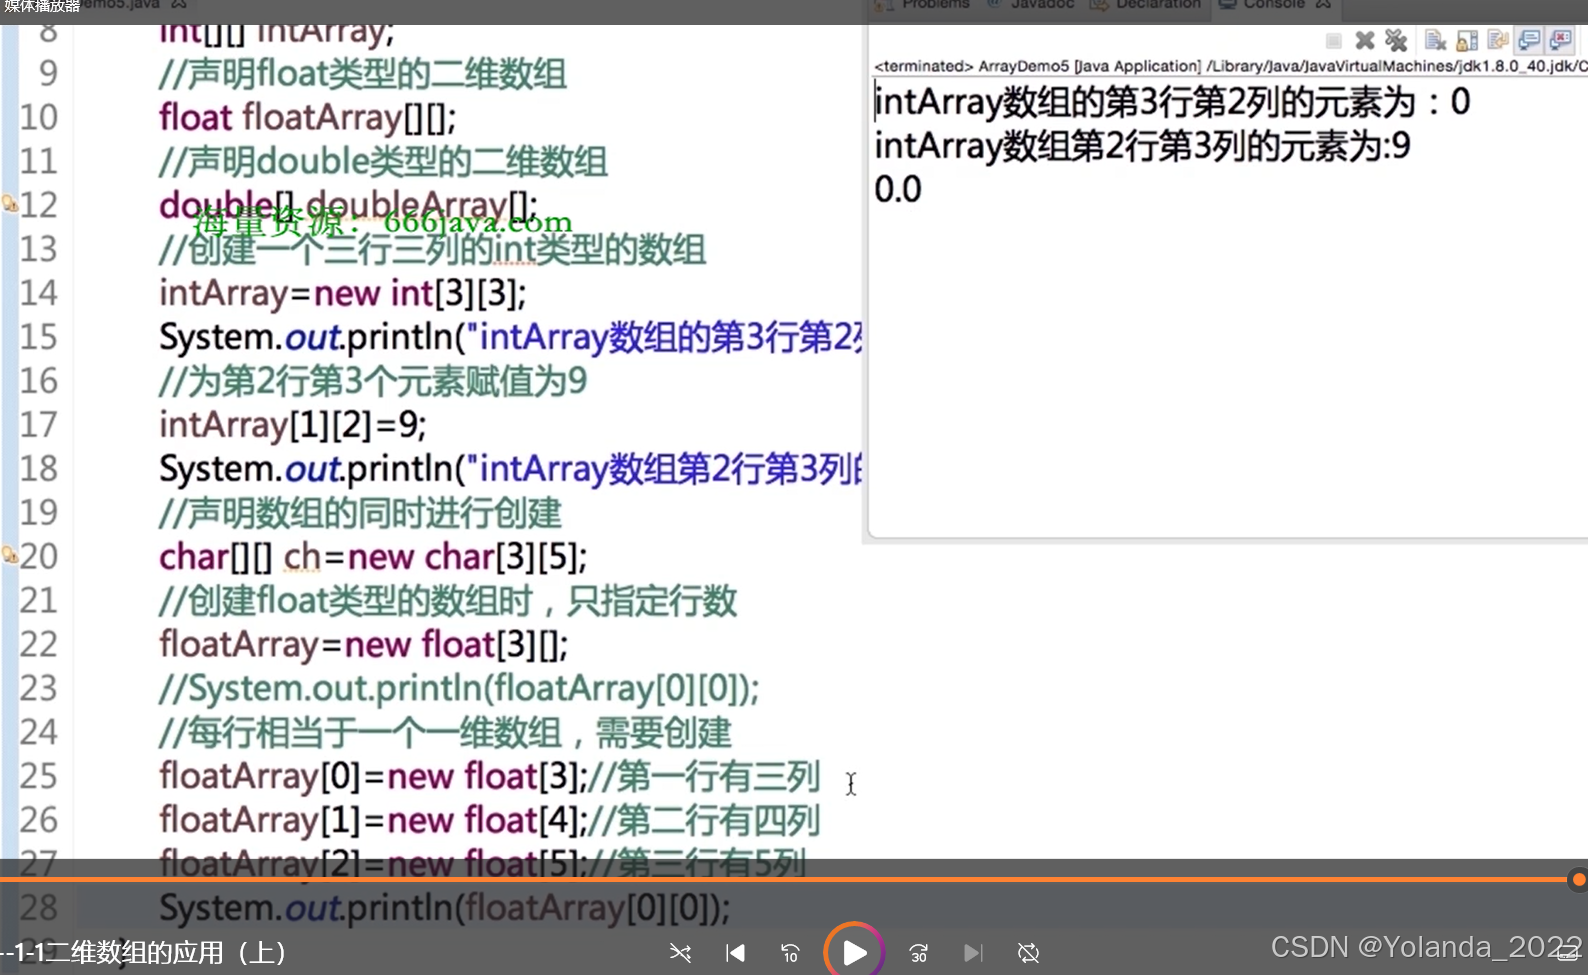The width and height of the screenshot is (1588, 975).
Task: Click code 'floatArray[0]=new float[3];'
Action: [x=373, y=776]
